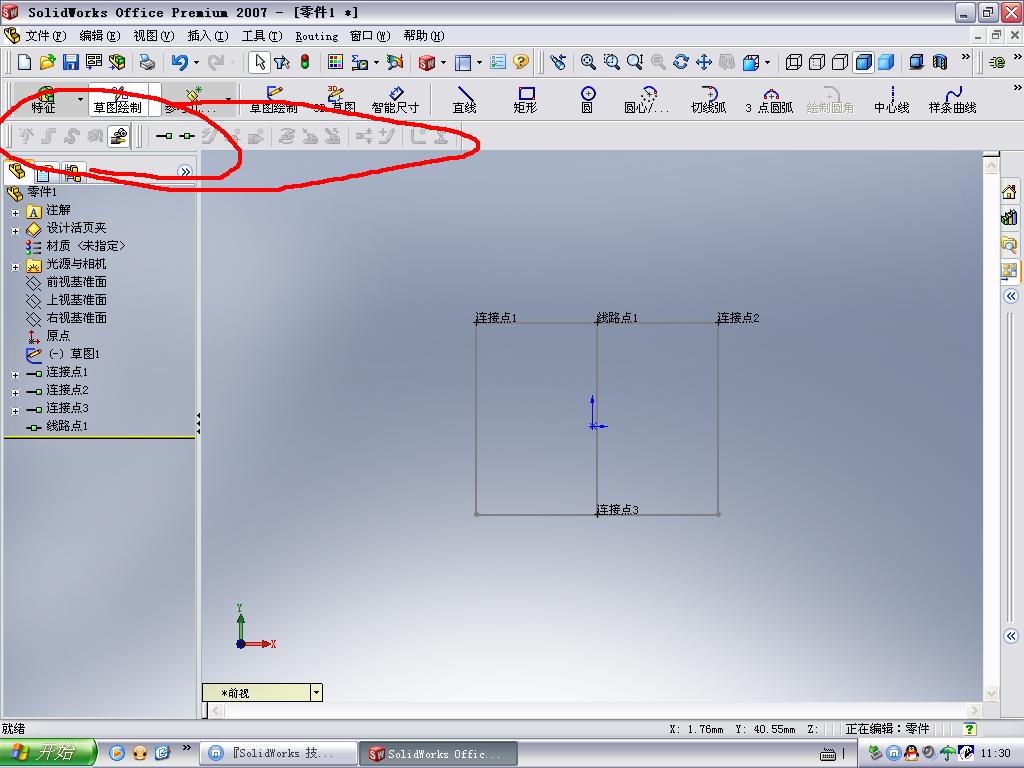Open the 工具(T) menu
Screen dimensions: 1024x768
pyautogui.click(x=262, y=36)
